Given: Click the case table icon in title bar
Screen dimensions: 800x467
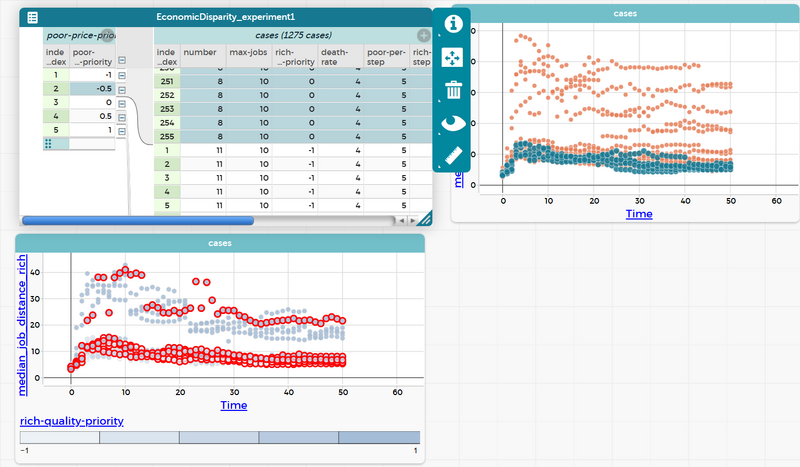Looking at the screenshot, I should coord(33,18).
